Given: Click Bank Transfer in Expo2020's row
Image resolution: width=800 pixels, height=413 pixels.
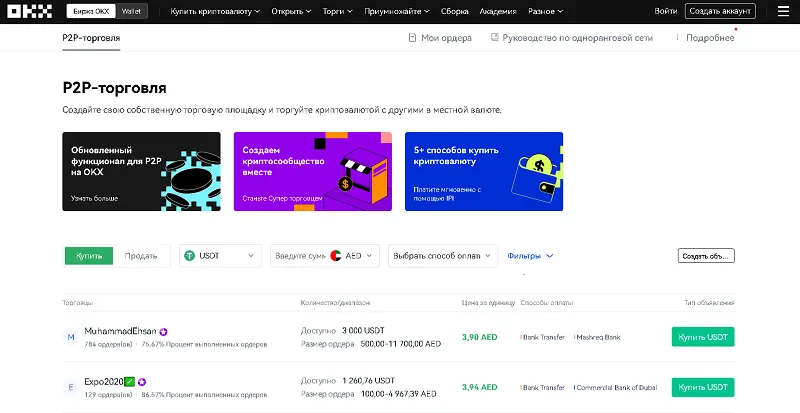Looking at the screenshot, I should [x=543, y=387].
